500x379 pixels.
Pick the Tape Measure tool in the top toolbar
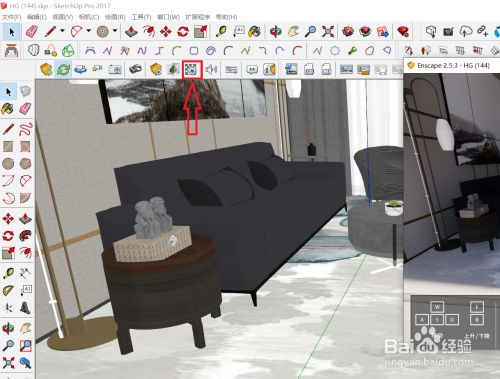[221, 32]
